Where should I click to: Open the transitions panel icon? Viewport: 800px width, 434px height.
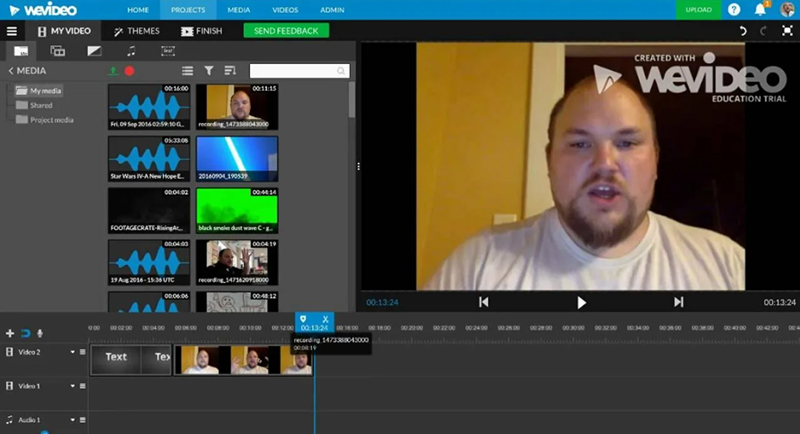tap(95, 50)
